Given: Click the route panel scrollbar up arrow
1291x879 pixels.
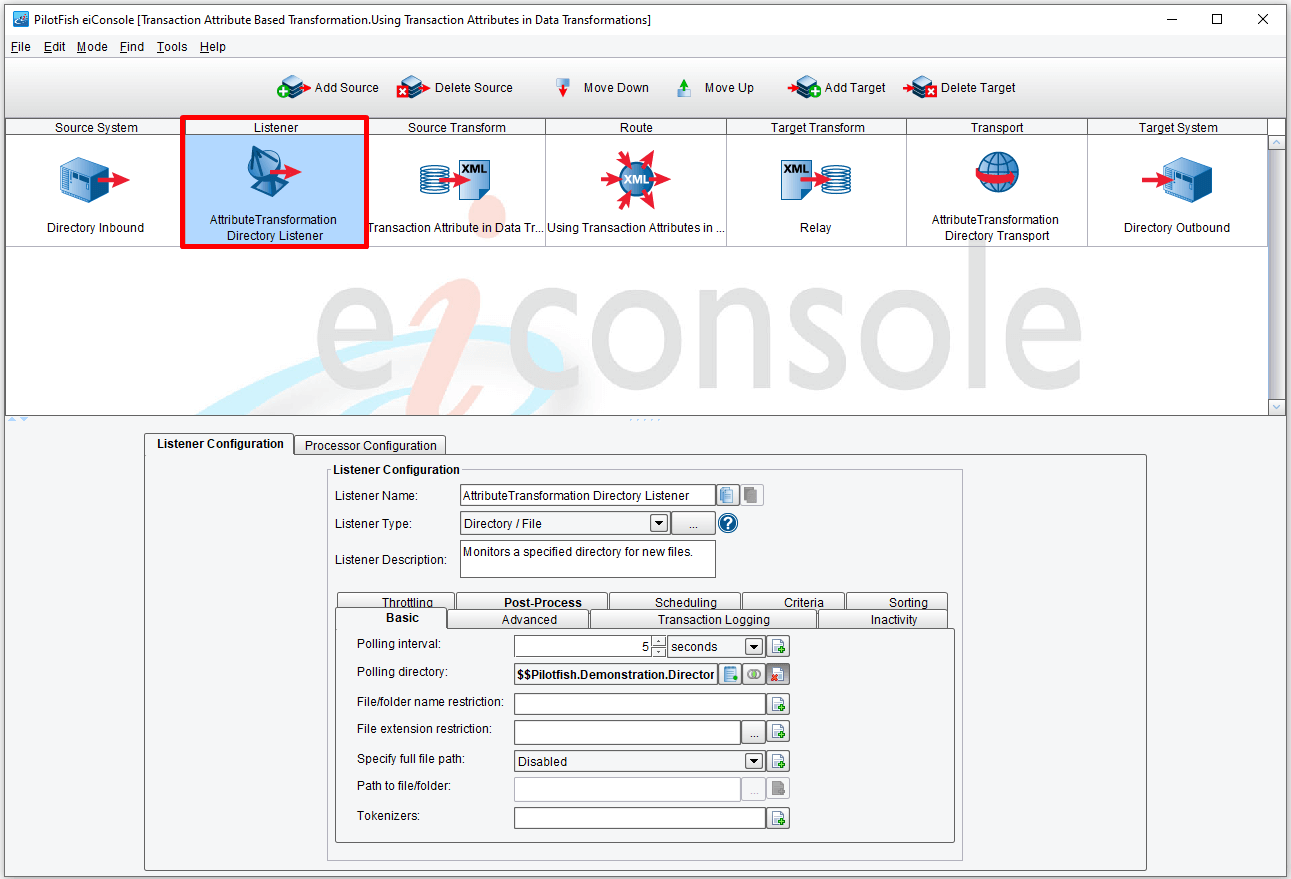Looking at the screenshot, I should (1276, 142).
